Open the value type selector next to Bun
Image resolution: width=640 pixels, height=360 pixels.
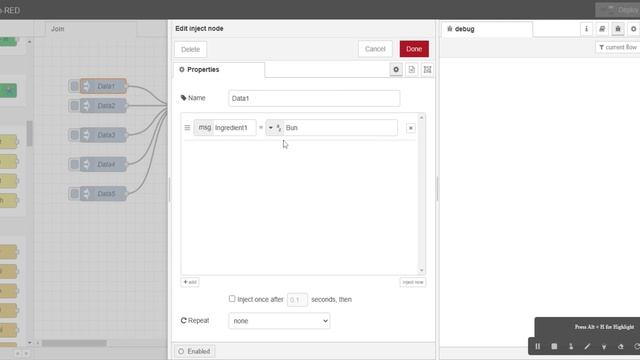coord(274,128)
